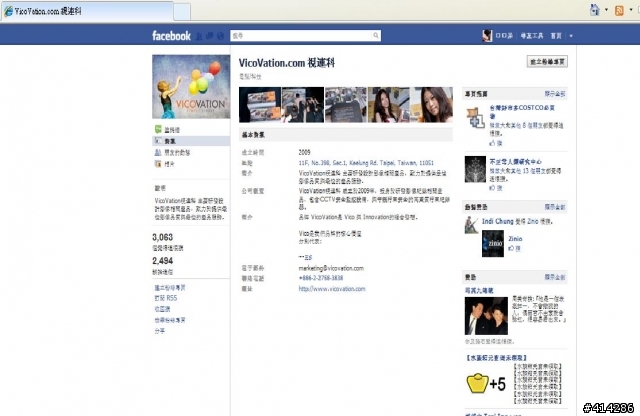Image resolution: width=640 pixels, height=416 pixels.
Task: Click the Zinio logo thumbnail
Action: 493,244
